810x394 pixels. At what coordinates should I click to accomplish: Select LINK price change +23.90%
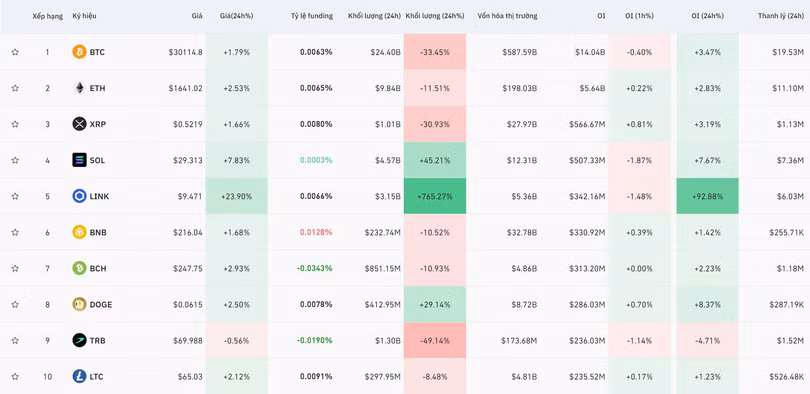pos(237,196)
